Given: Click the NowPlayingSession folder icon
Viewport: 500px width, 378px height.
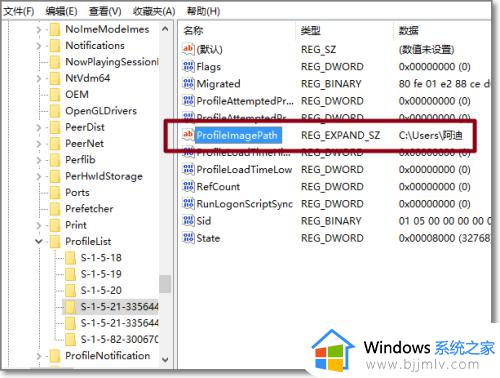Looking at the screenshot, I should click(55, 62).
